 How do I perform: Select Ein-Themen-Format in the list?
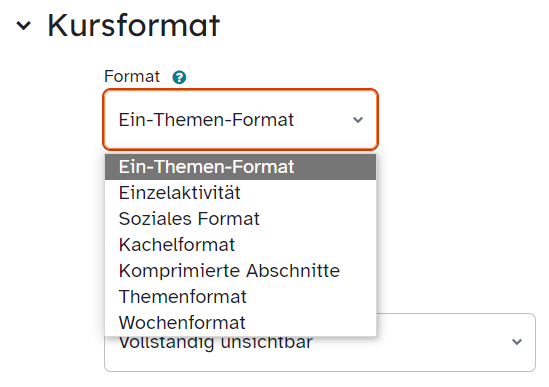(241, 167)
